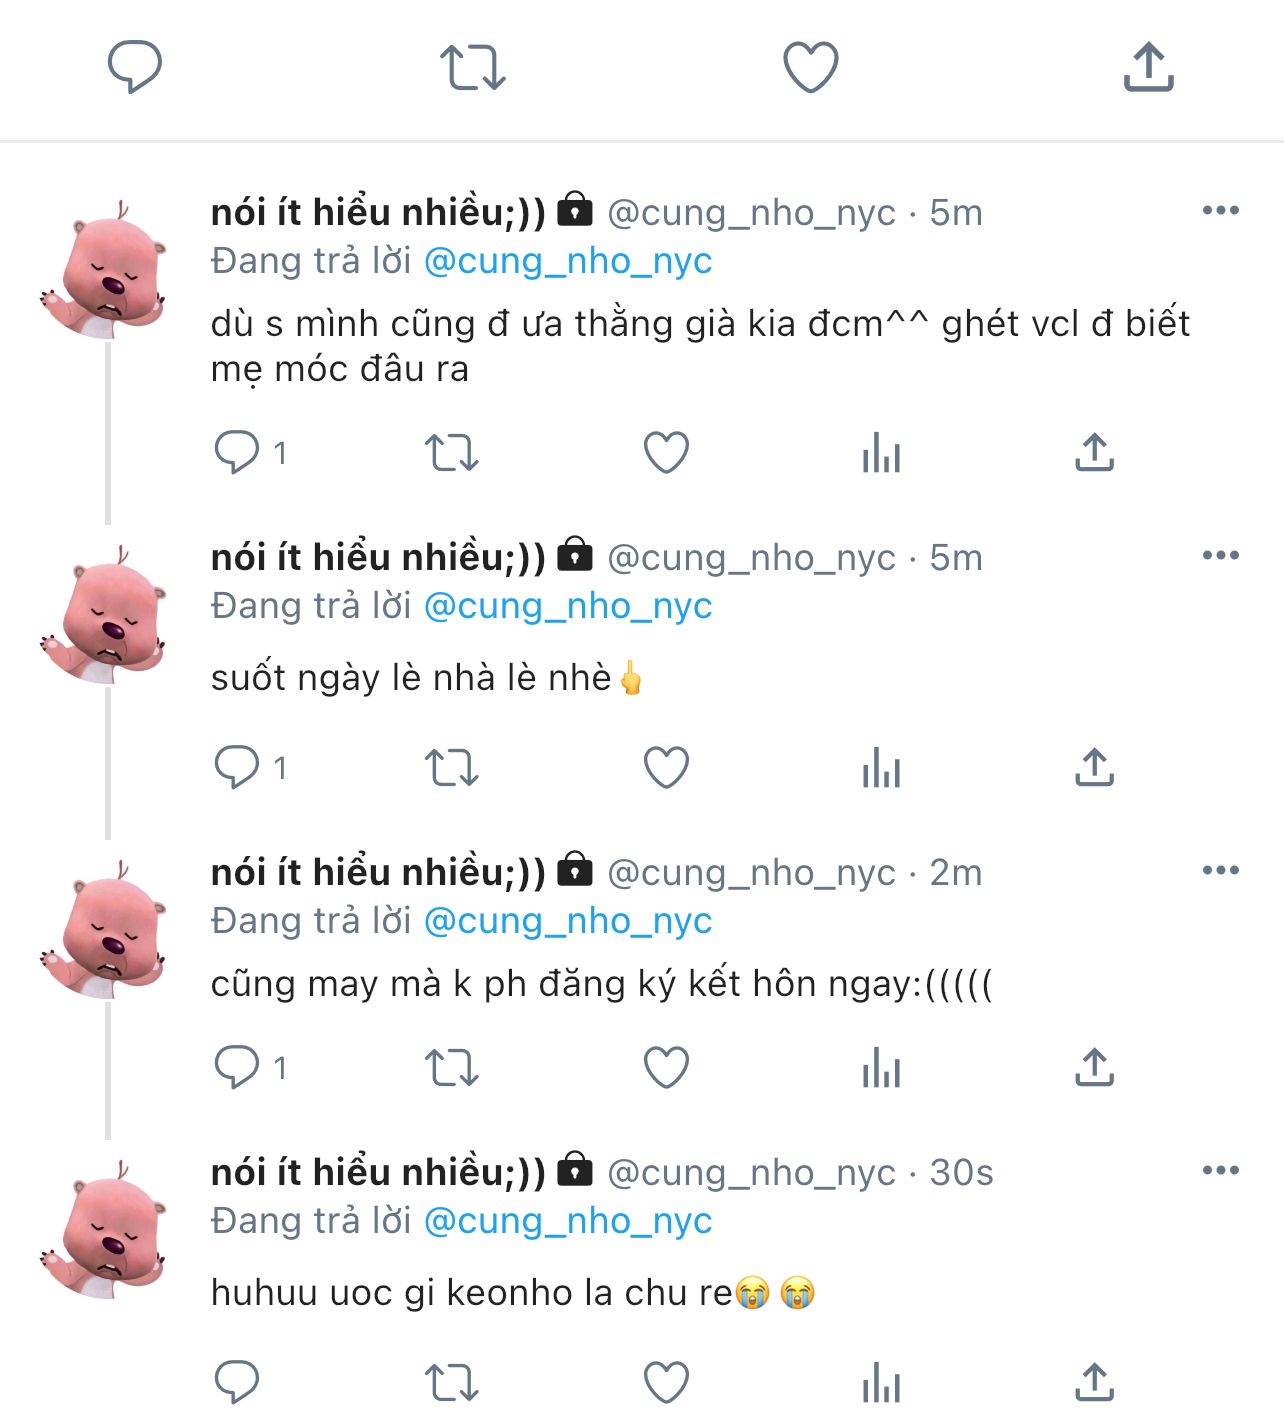The image size is (1284, 1427).
Task: View analytics for 'dù s mình' tweet
Action: (881, 453)
